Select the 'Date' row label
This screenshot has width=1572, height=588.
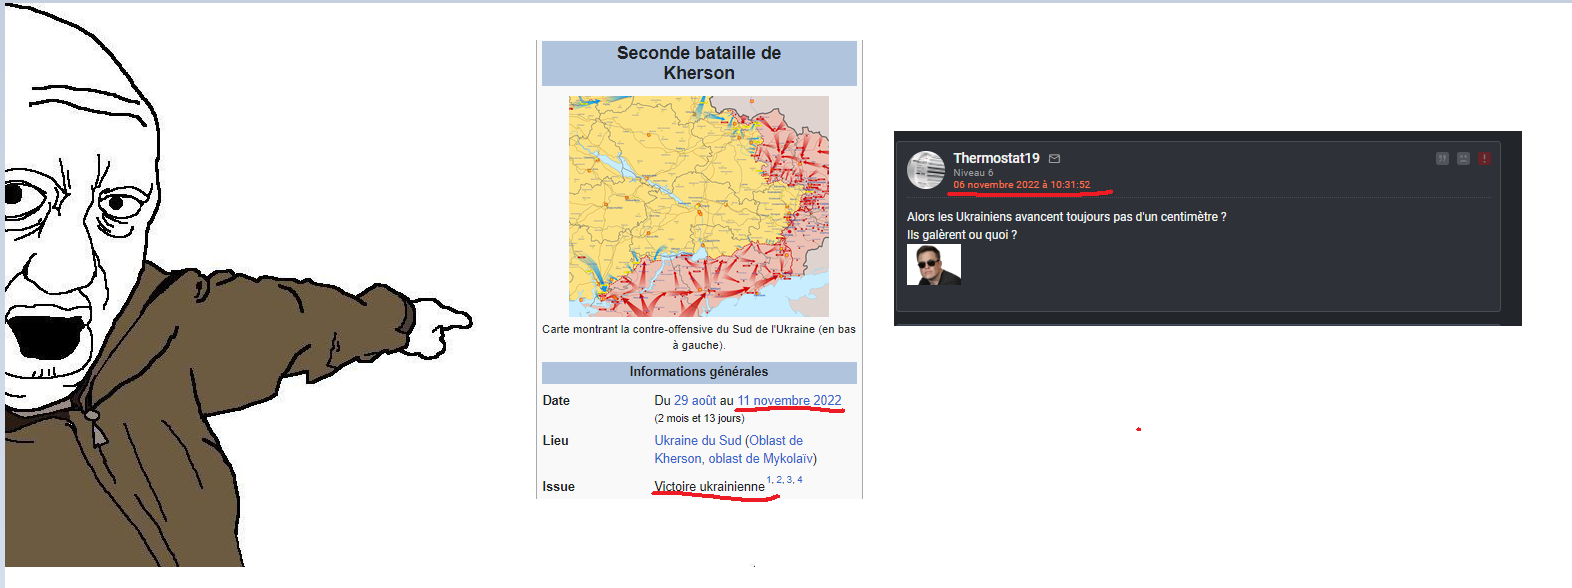[556, 400]
